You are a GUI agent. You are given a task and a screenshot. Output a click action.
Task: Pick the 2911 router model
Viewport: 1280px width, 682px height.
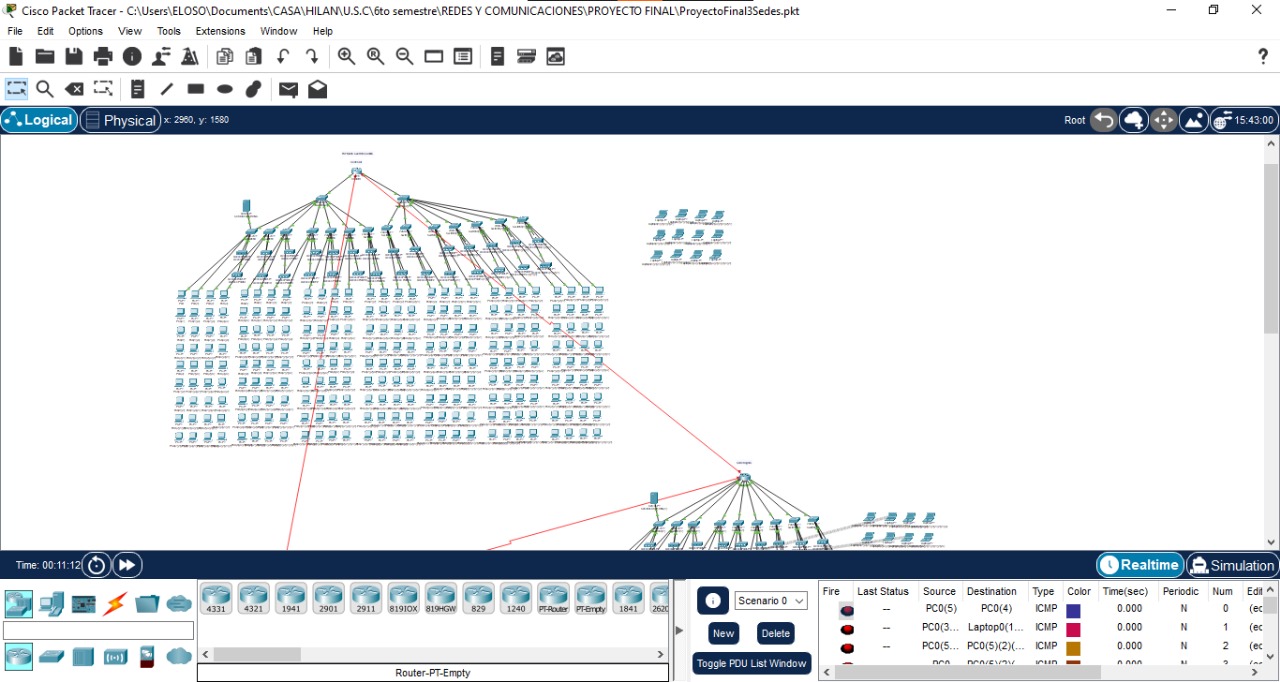(x=365, y=598)
